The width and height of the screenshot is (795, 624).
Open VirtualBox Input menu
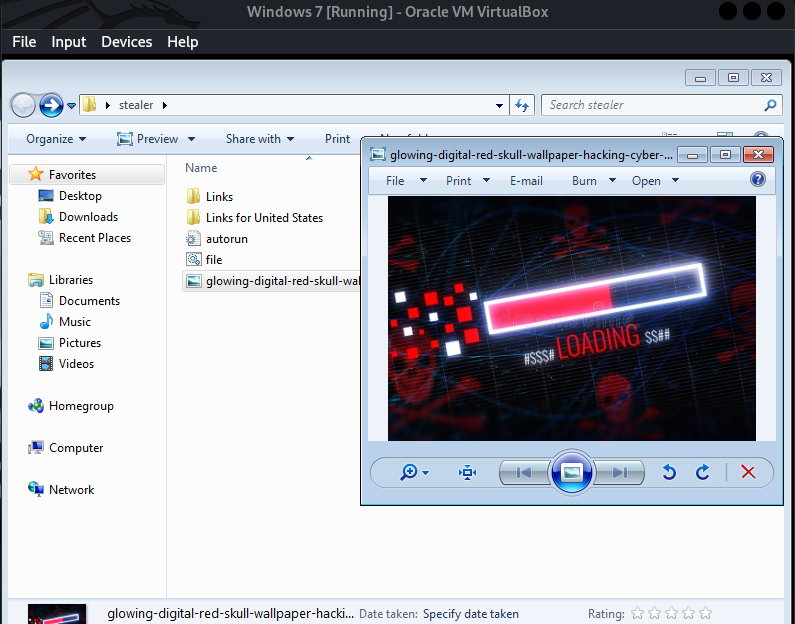pyautogui.click(x=68, y=42)
